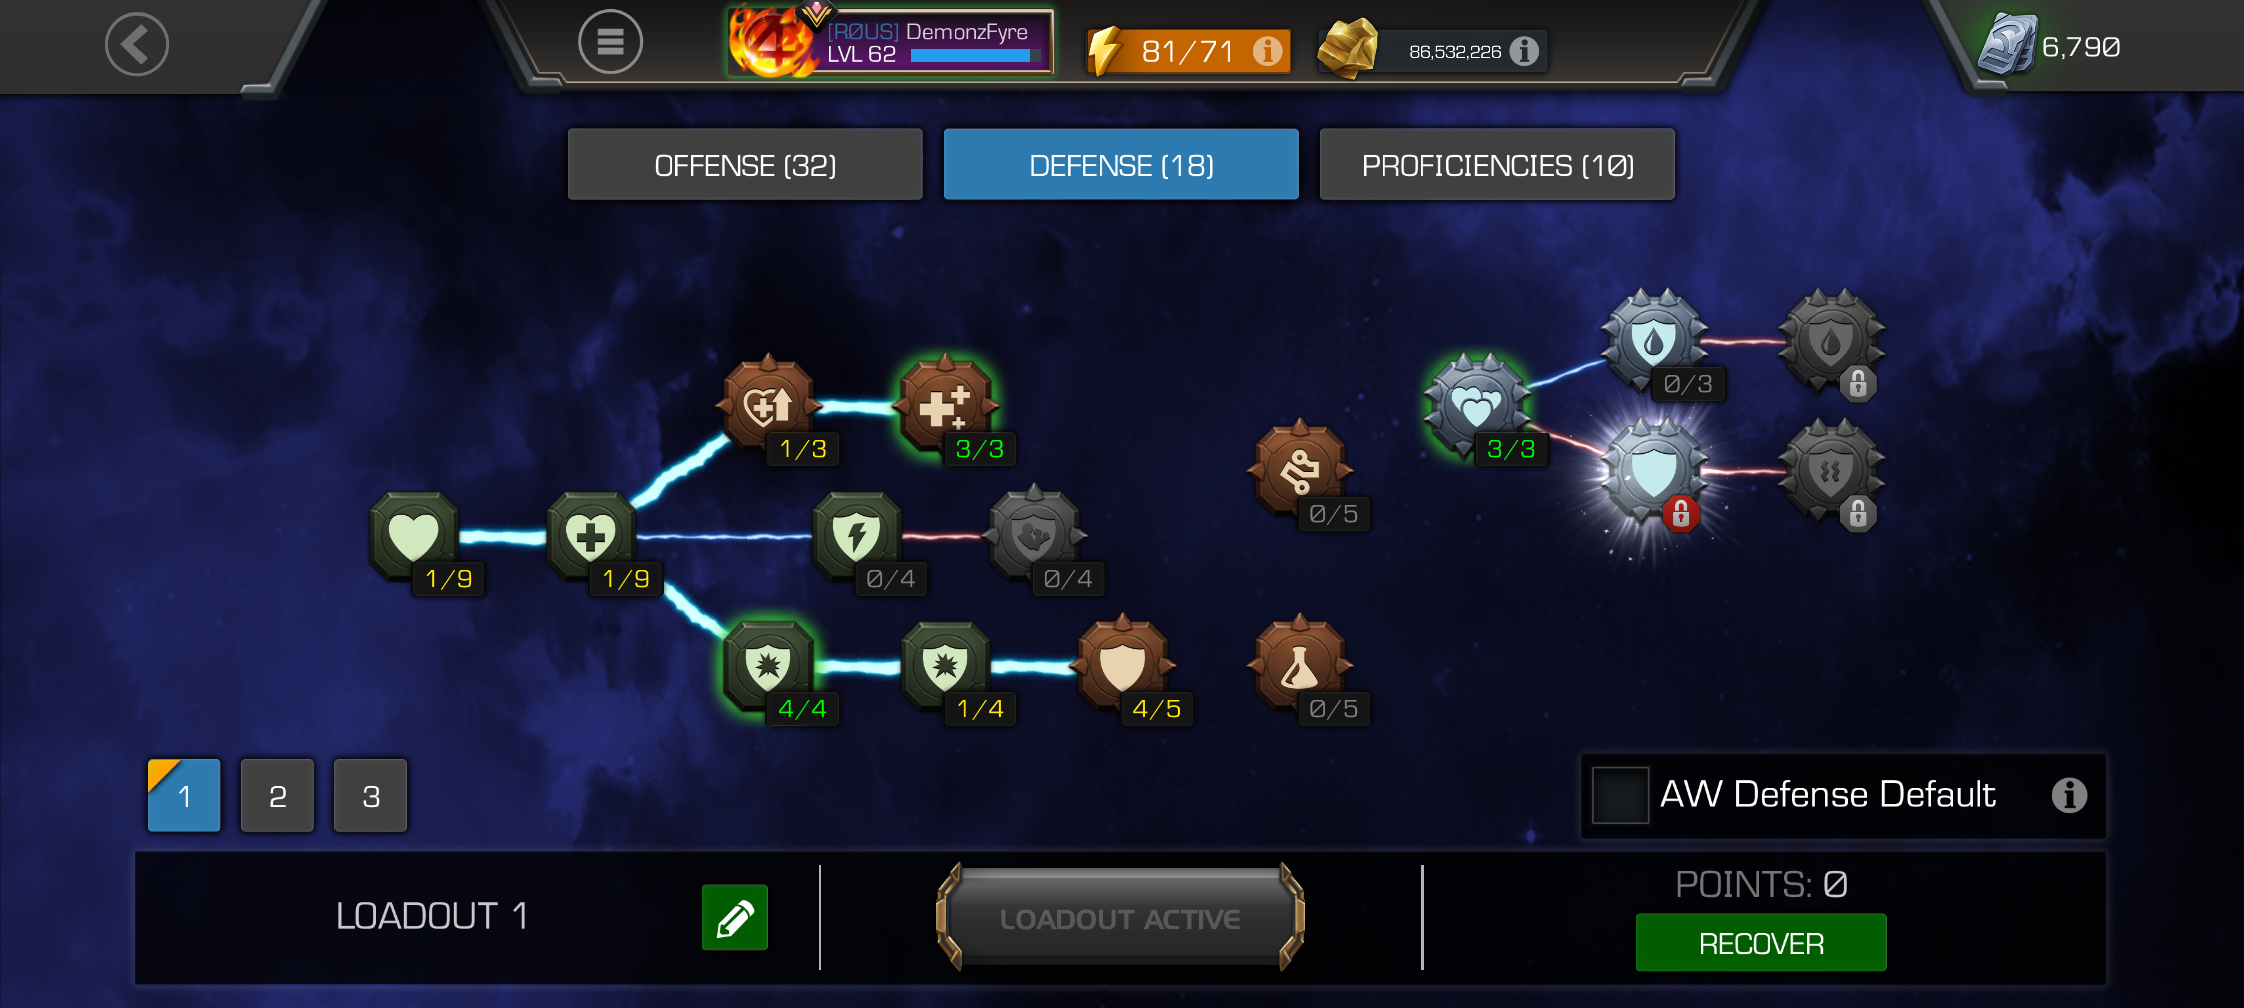Edit the Loadout 1 name
This screenshot has width=2244, height=1008.
(x=735, y=917)
